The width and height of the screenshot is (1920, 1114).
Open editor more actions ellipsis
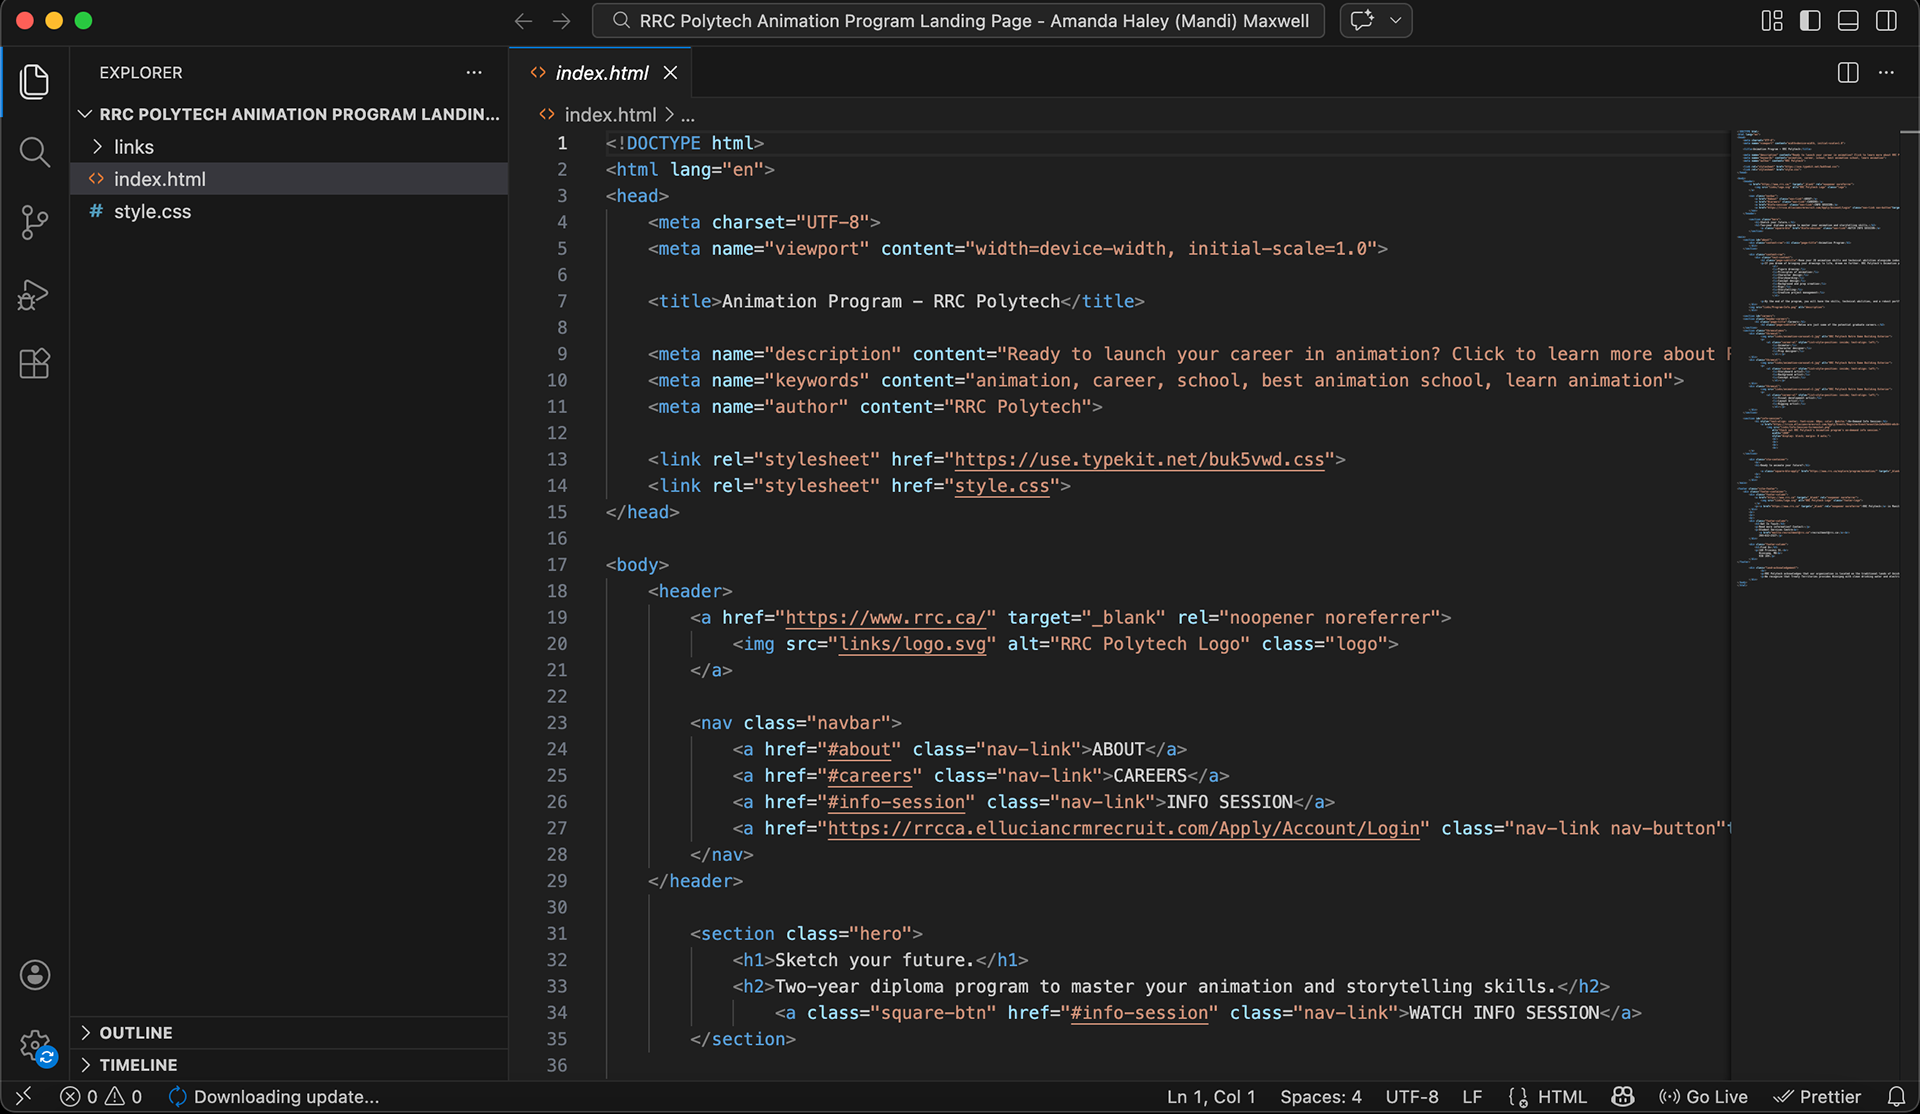coord(1886,73)
